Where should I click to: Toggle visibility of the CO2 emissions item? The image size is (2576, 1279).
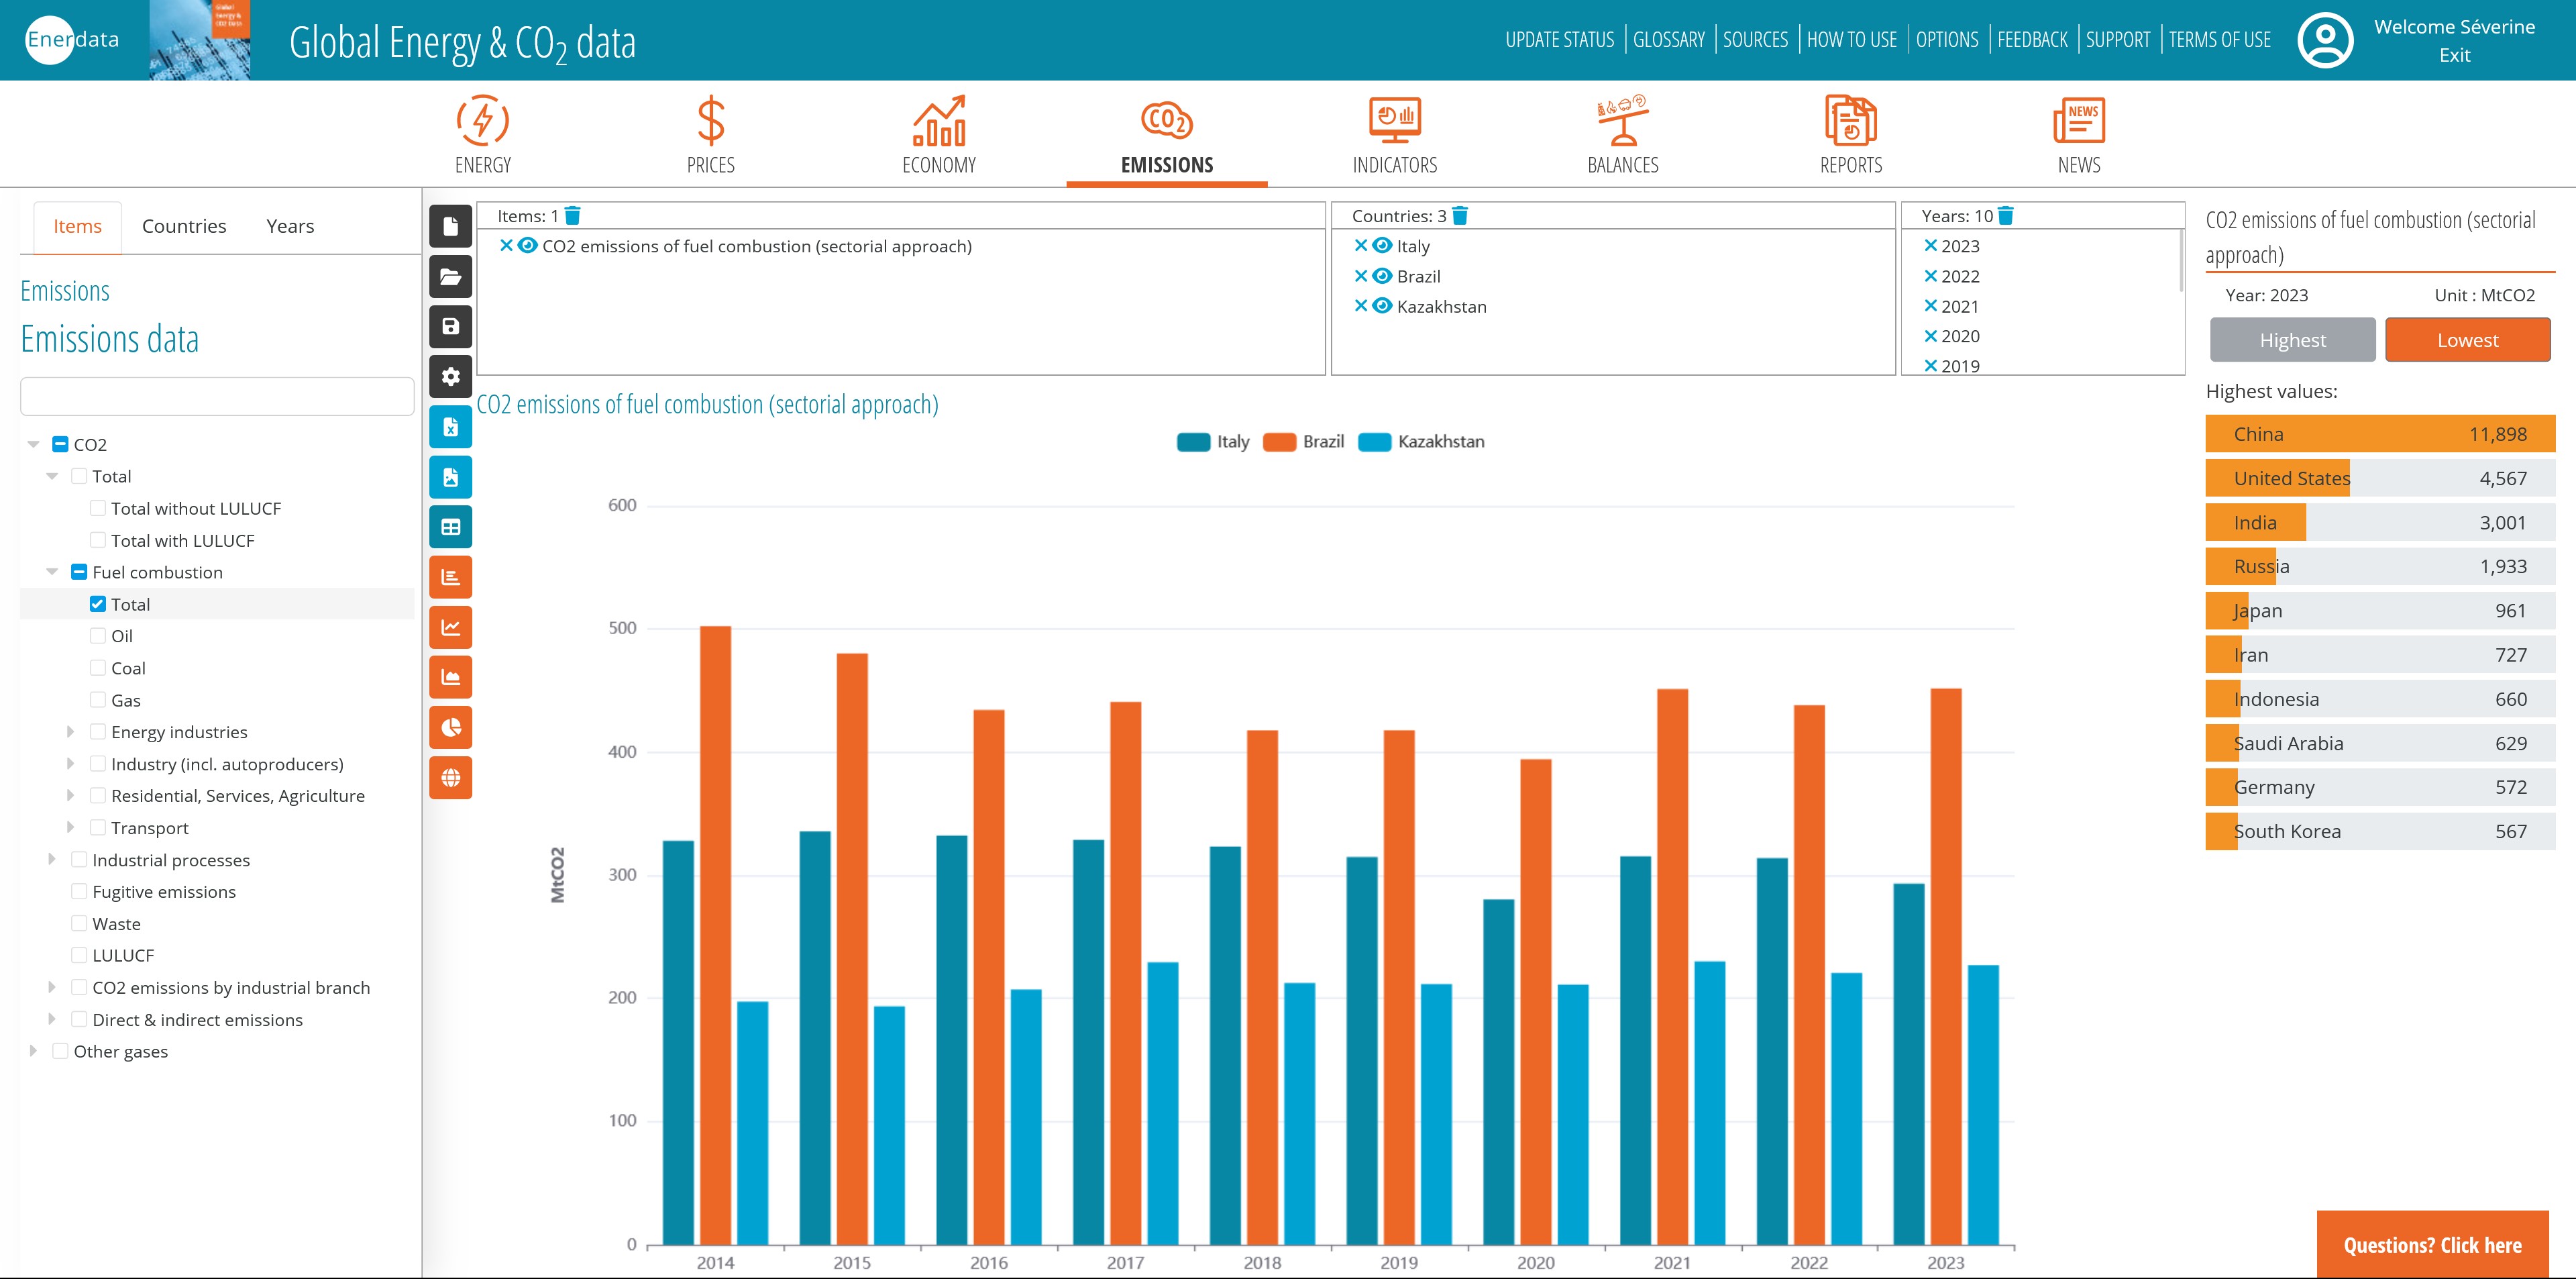(x=528, y=246)
